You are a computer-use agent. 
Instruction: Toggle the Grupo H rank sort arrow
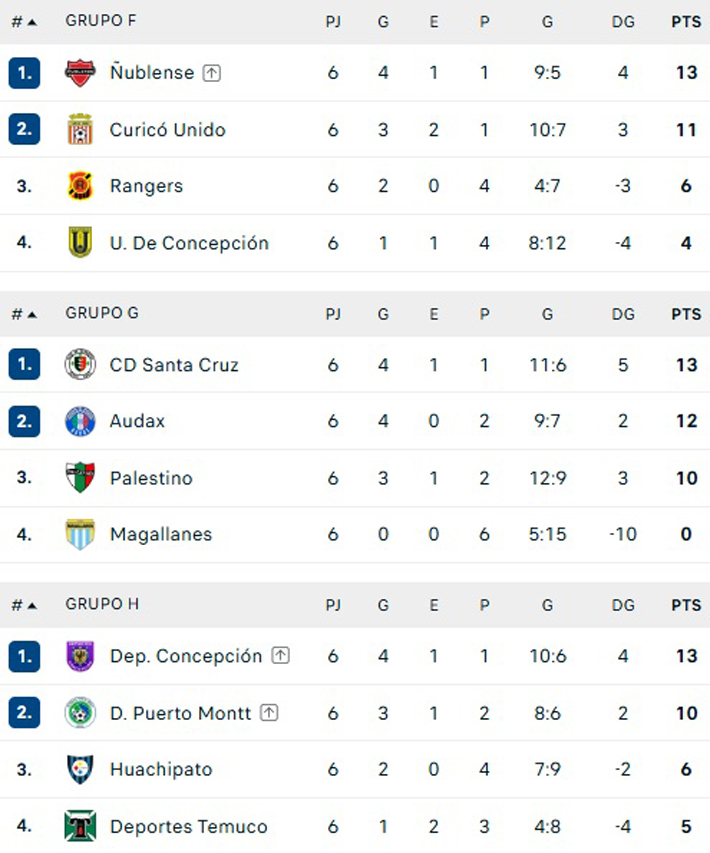32,605
